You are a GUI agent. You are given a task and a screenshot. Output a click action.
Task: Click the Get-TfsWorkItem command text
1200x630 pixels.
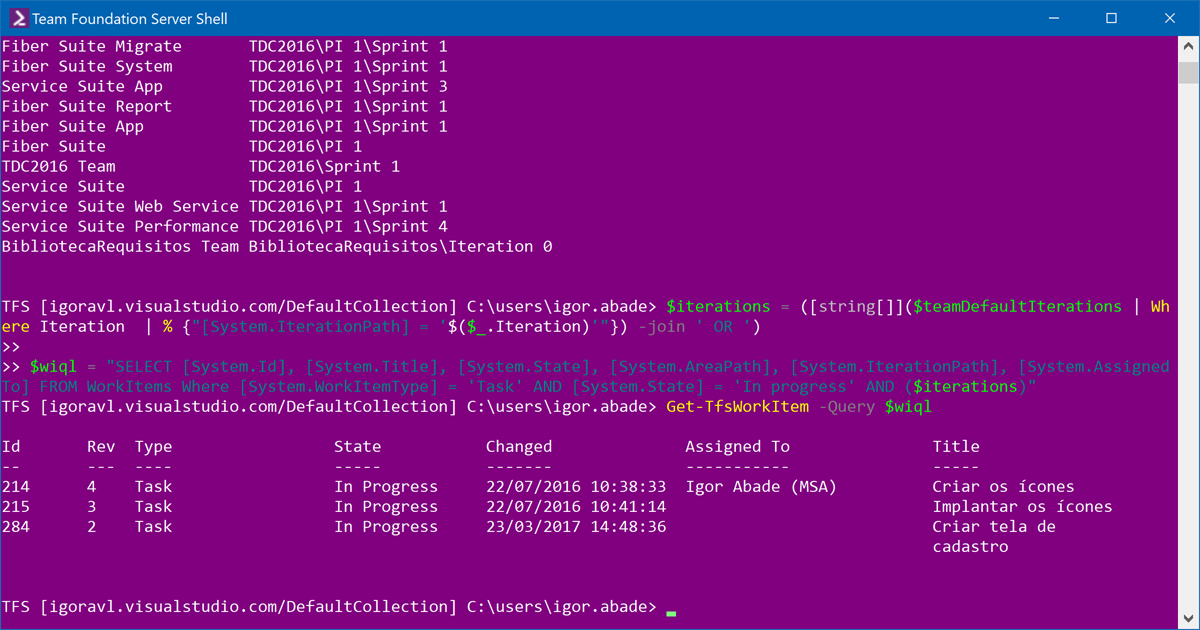(x=737, y=407)
